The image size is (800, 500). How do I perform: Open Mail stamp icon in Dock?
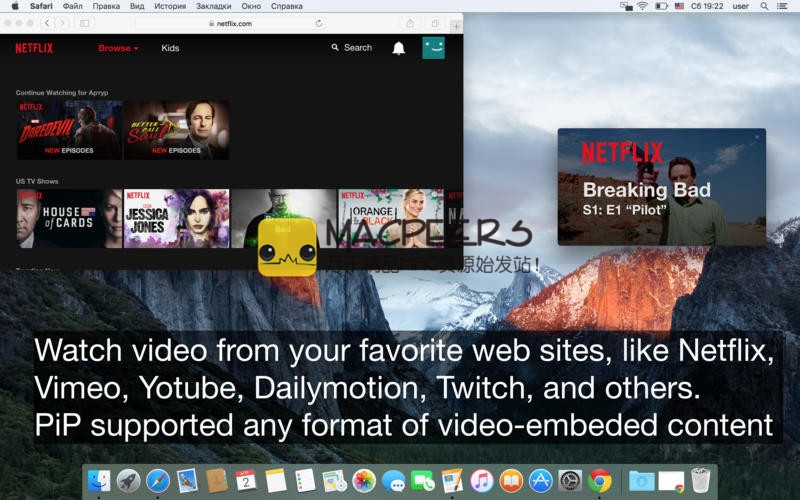(187, 481)
